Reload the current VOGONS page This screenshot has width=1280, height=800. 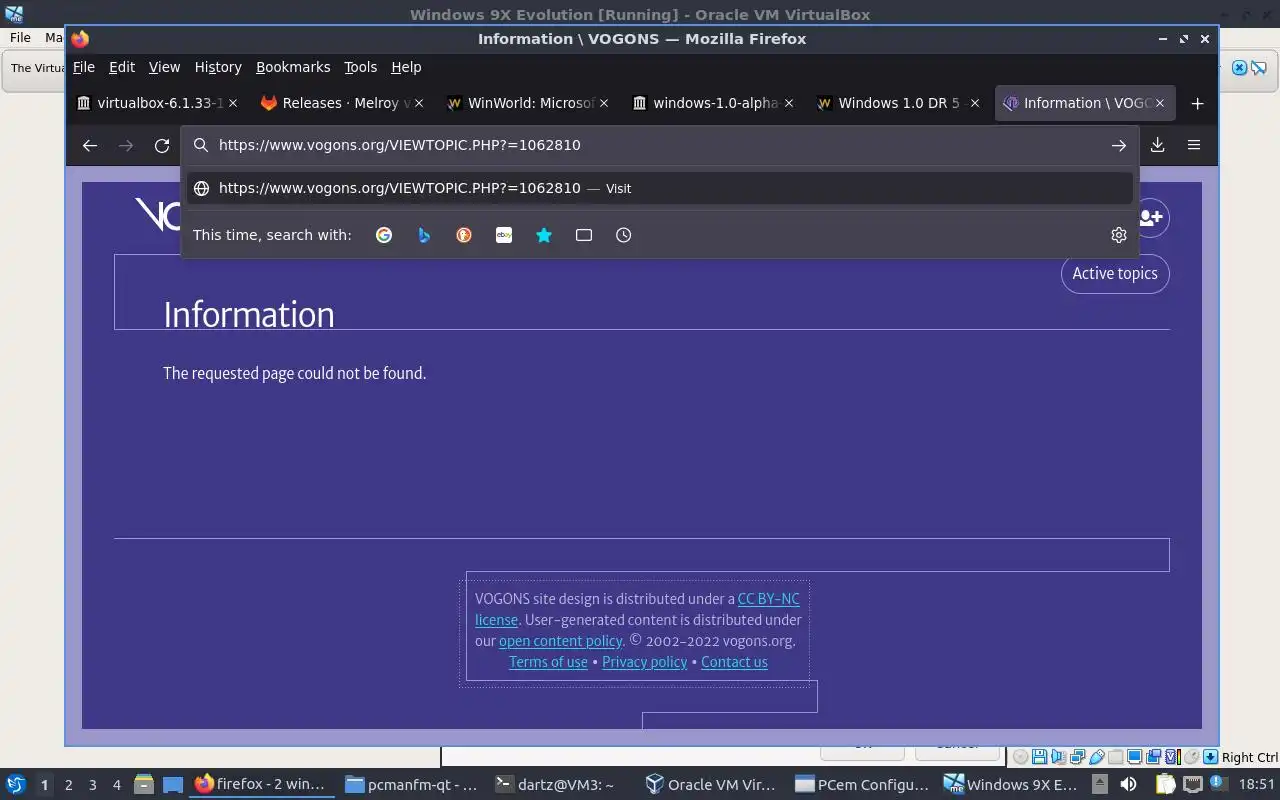[x=162, y=145]
